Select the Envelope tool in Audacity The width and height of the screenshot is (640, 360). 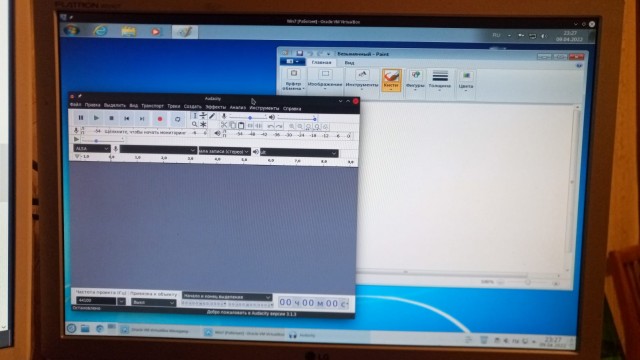[x=203, y=116]
